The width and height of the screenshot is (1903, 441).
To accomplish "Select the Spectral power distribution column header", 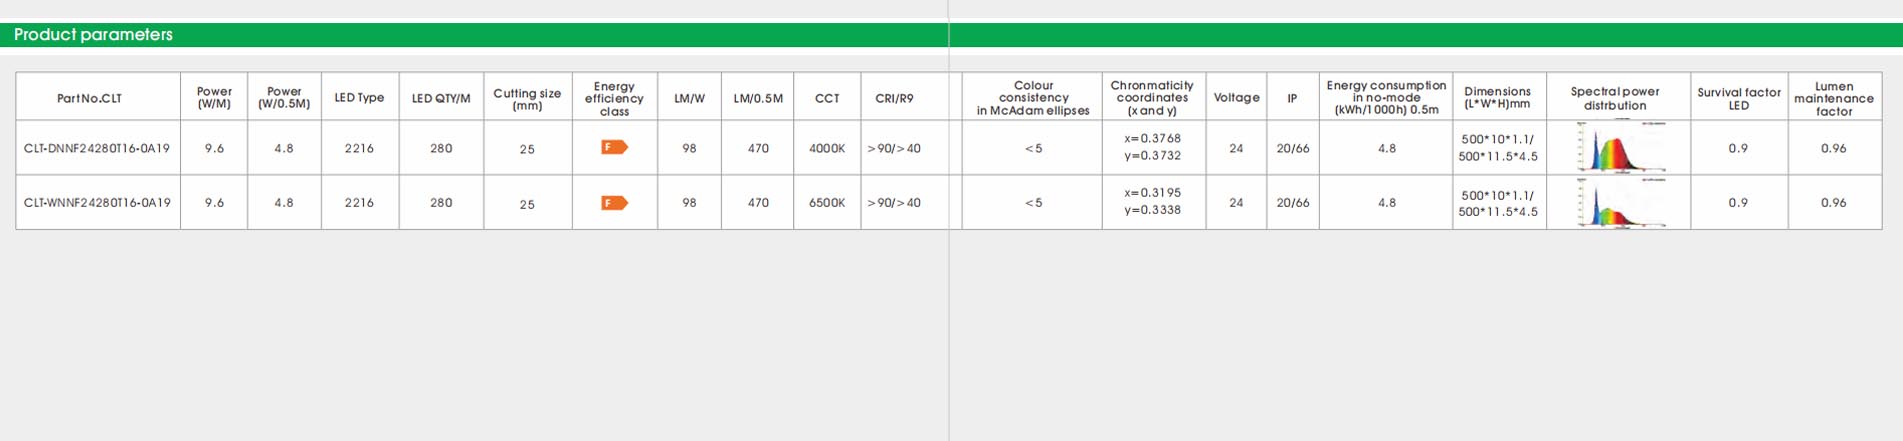I will tap(1615, 98).
